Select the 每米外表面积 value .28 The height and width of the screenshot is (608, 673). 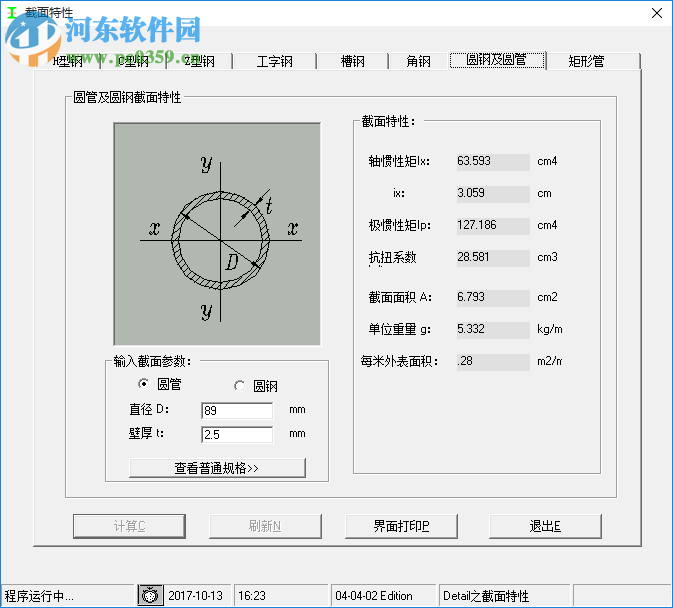coord(493,361)
